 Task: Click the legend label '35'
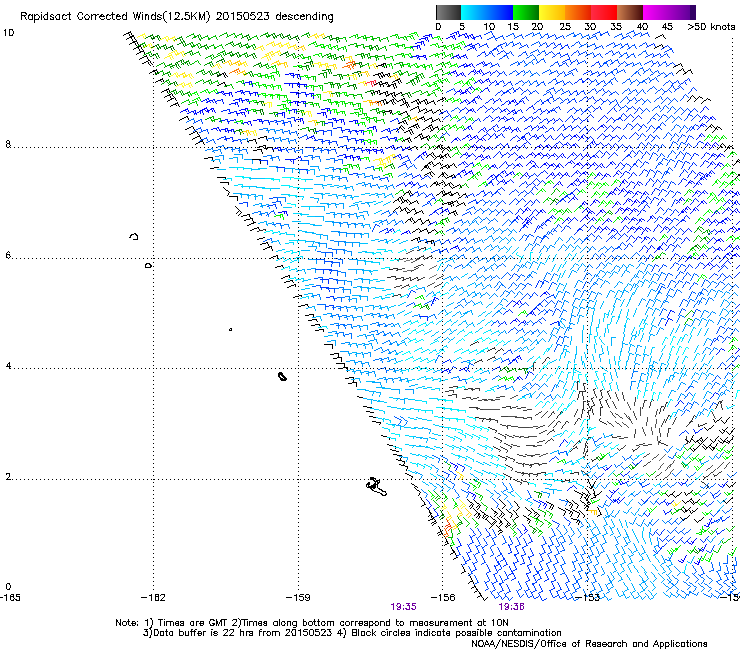coord(616,27)
